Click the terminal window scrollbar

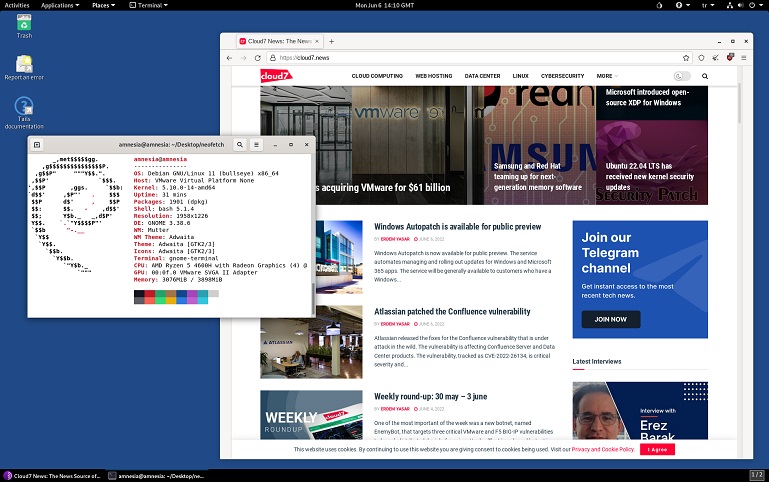click(313, 299)
